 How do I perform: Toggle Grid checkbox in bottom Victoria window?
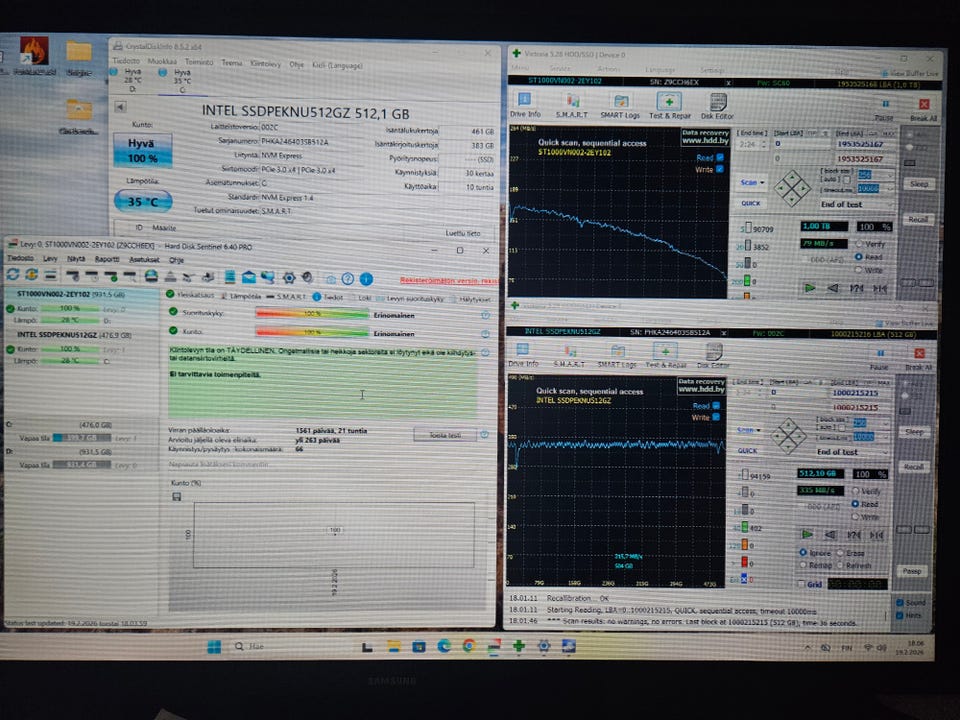click(801, 584)
